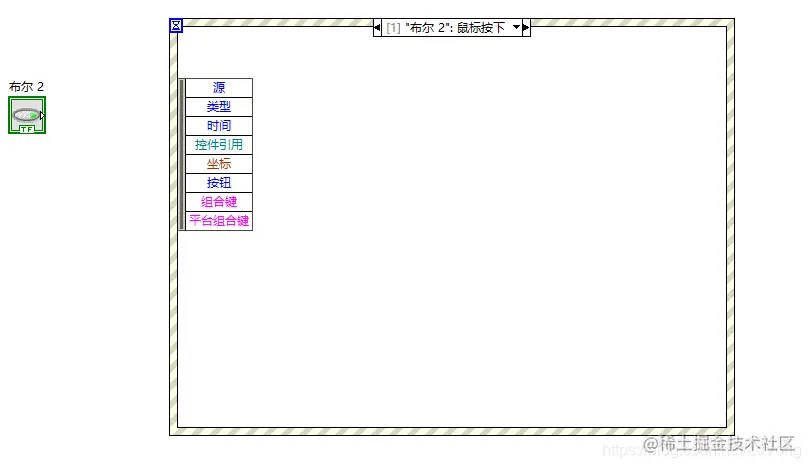Select the 按钮 event data item
The width and height of the screenshot is (810, 468).
point(219,183)
